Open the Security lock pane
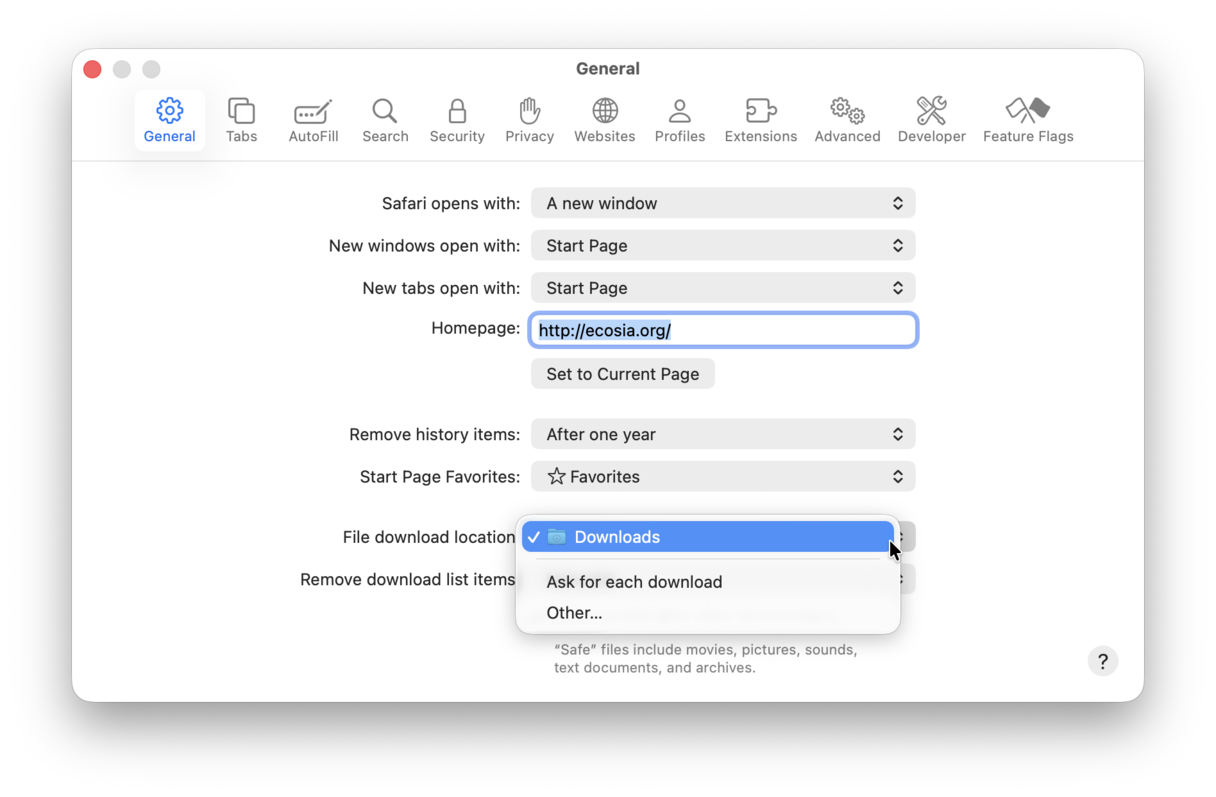The height and width of the screenshot is (797, 1216). pyautogui.click(x=457, y=120)
